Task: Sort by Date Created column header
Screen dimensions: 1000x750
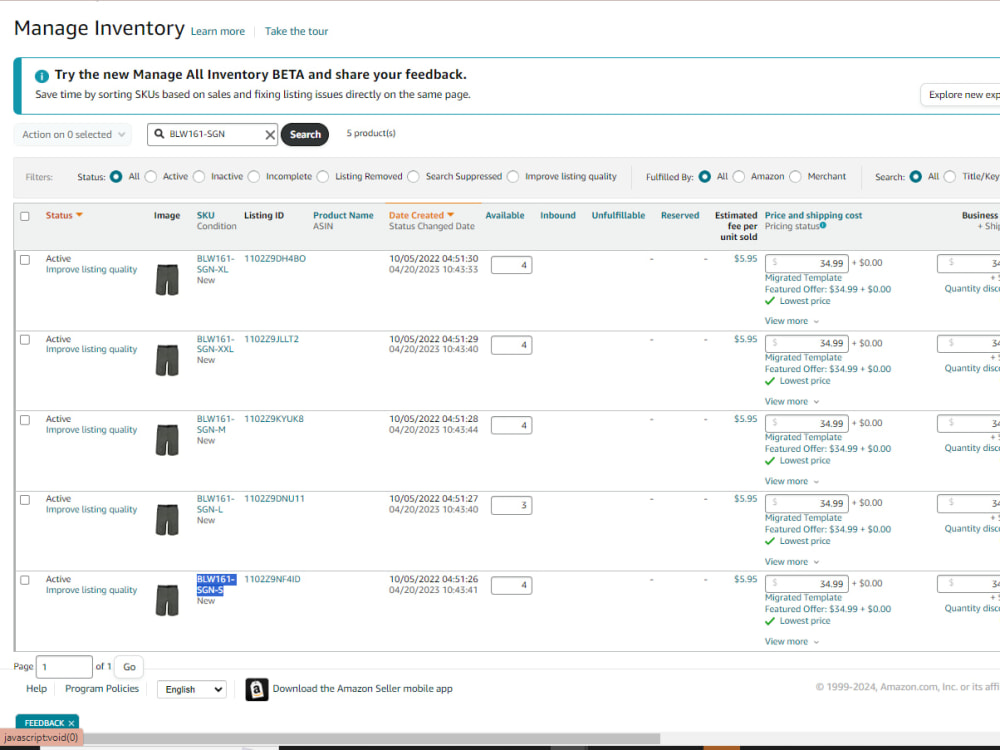Action: (421, 216)
